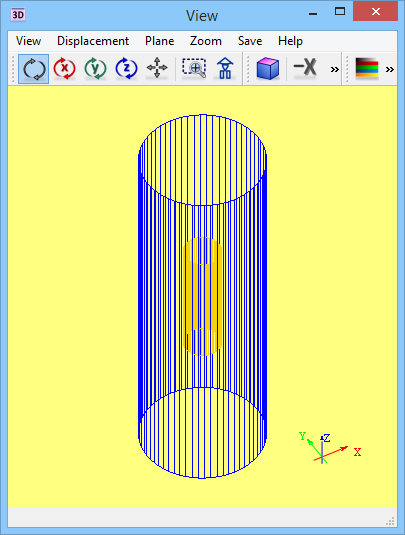Open the Save menu
405x535 pixels.
[250, 41]
